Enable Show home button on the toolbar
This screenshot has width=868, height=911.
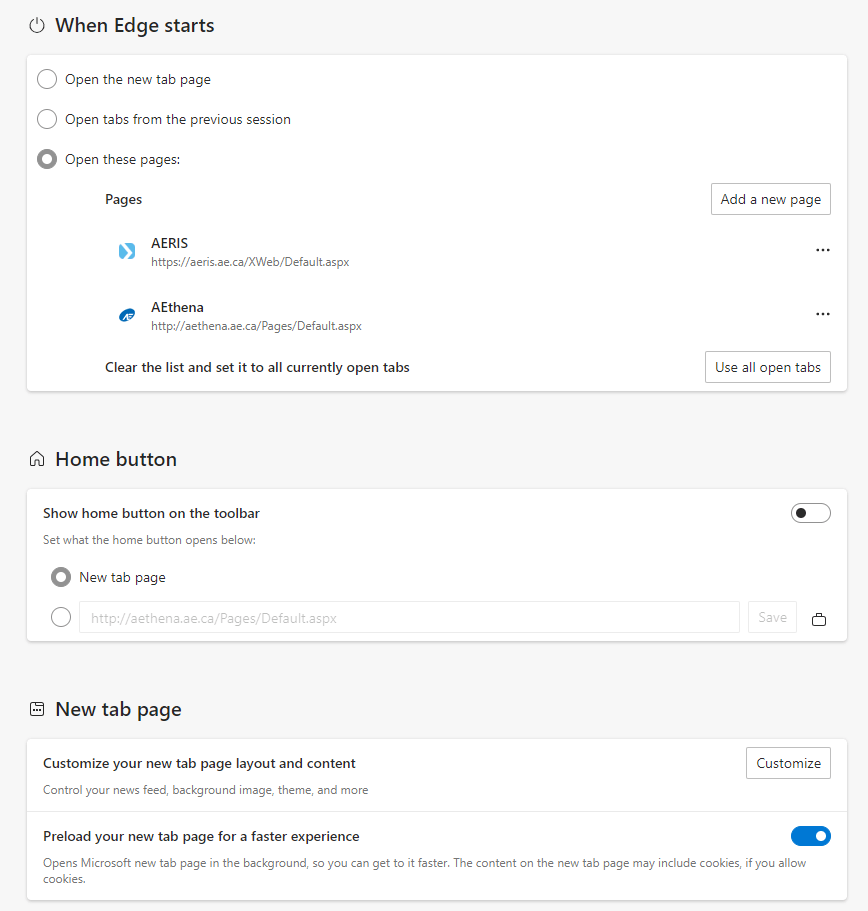coord(810,513)
